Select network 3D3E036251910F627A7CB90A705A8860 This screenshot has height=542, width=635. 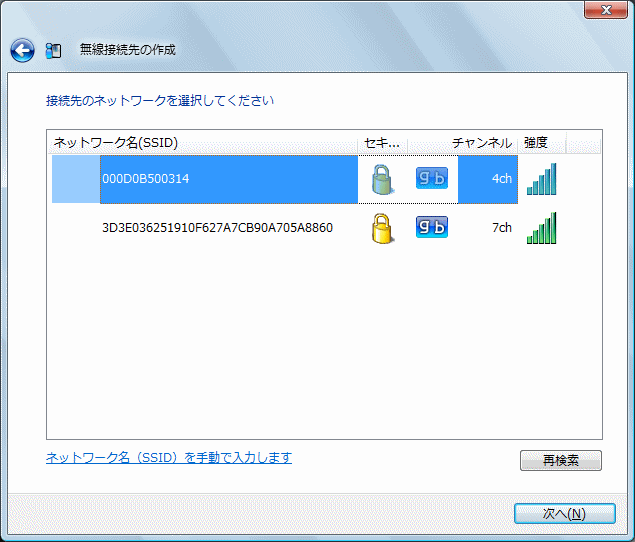tap(217, 228)
